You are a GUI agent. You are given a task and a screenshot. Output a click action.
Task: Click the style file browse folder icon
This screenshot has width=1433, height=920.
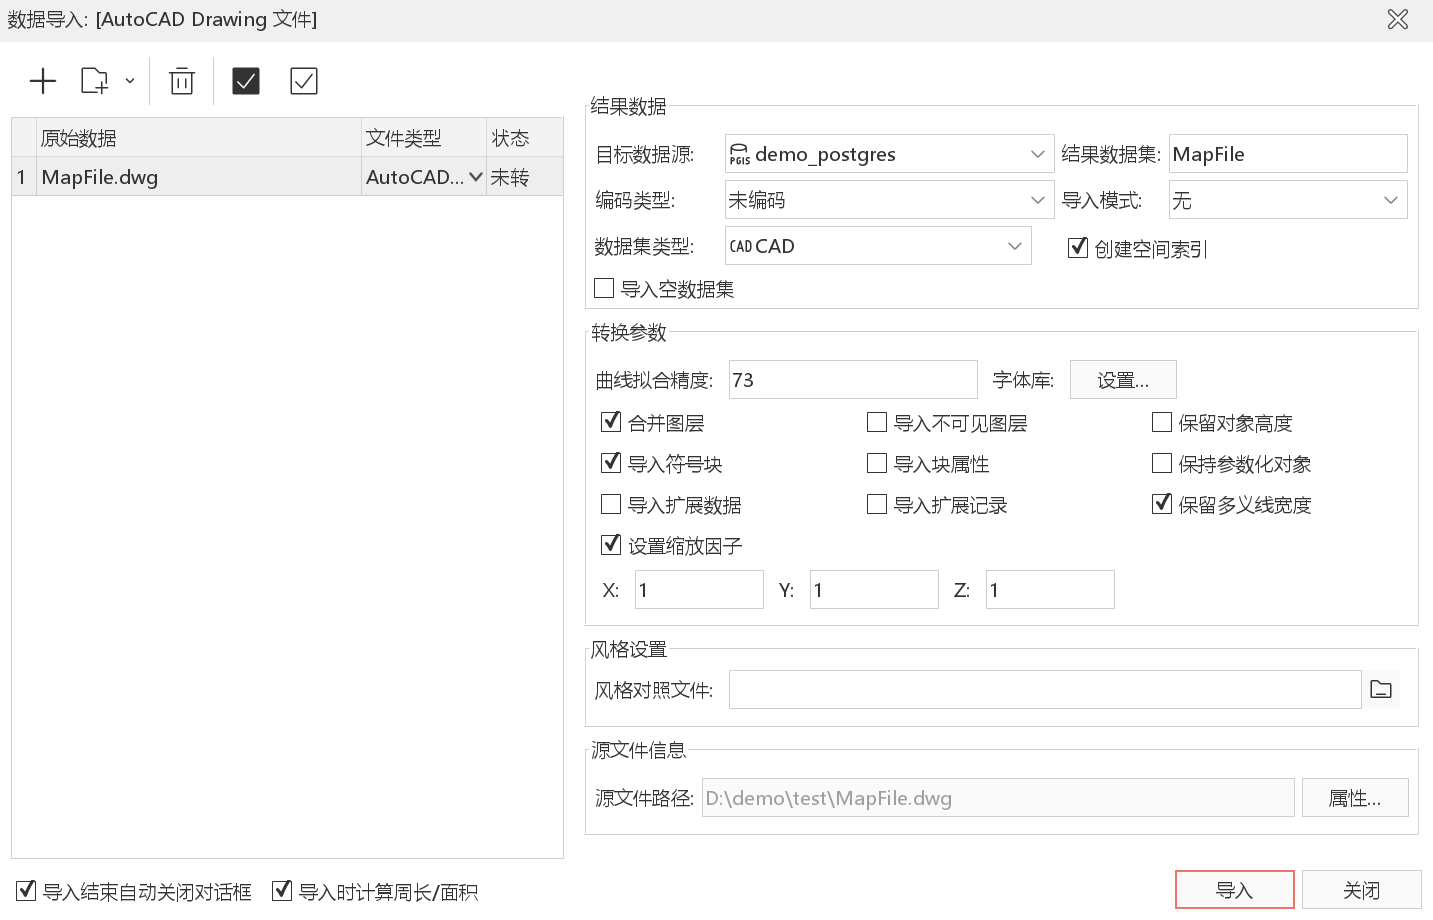(1381, 689)
